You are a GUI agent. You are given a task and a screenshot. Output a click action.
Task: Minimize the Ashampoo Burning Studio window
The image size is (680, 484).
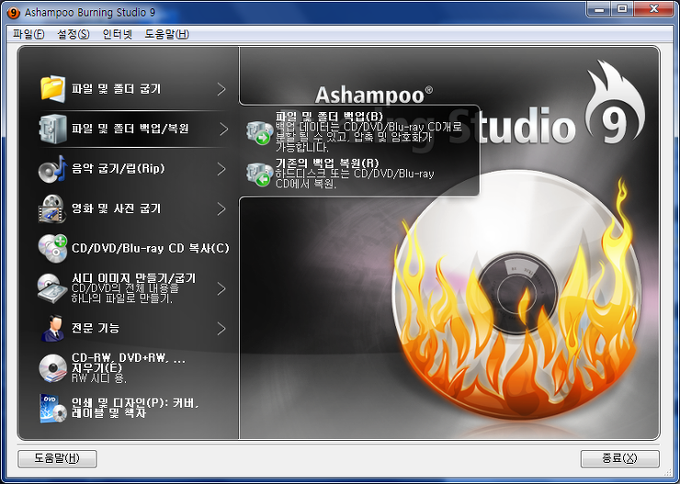(599, 9)
